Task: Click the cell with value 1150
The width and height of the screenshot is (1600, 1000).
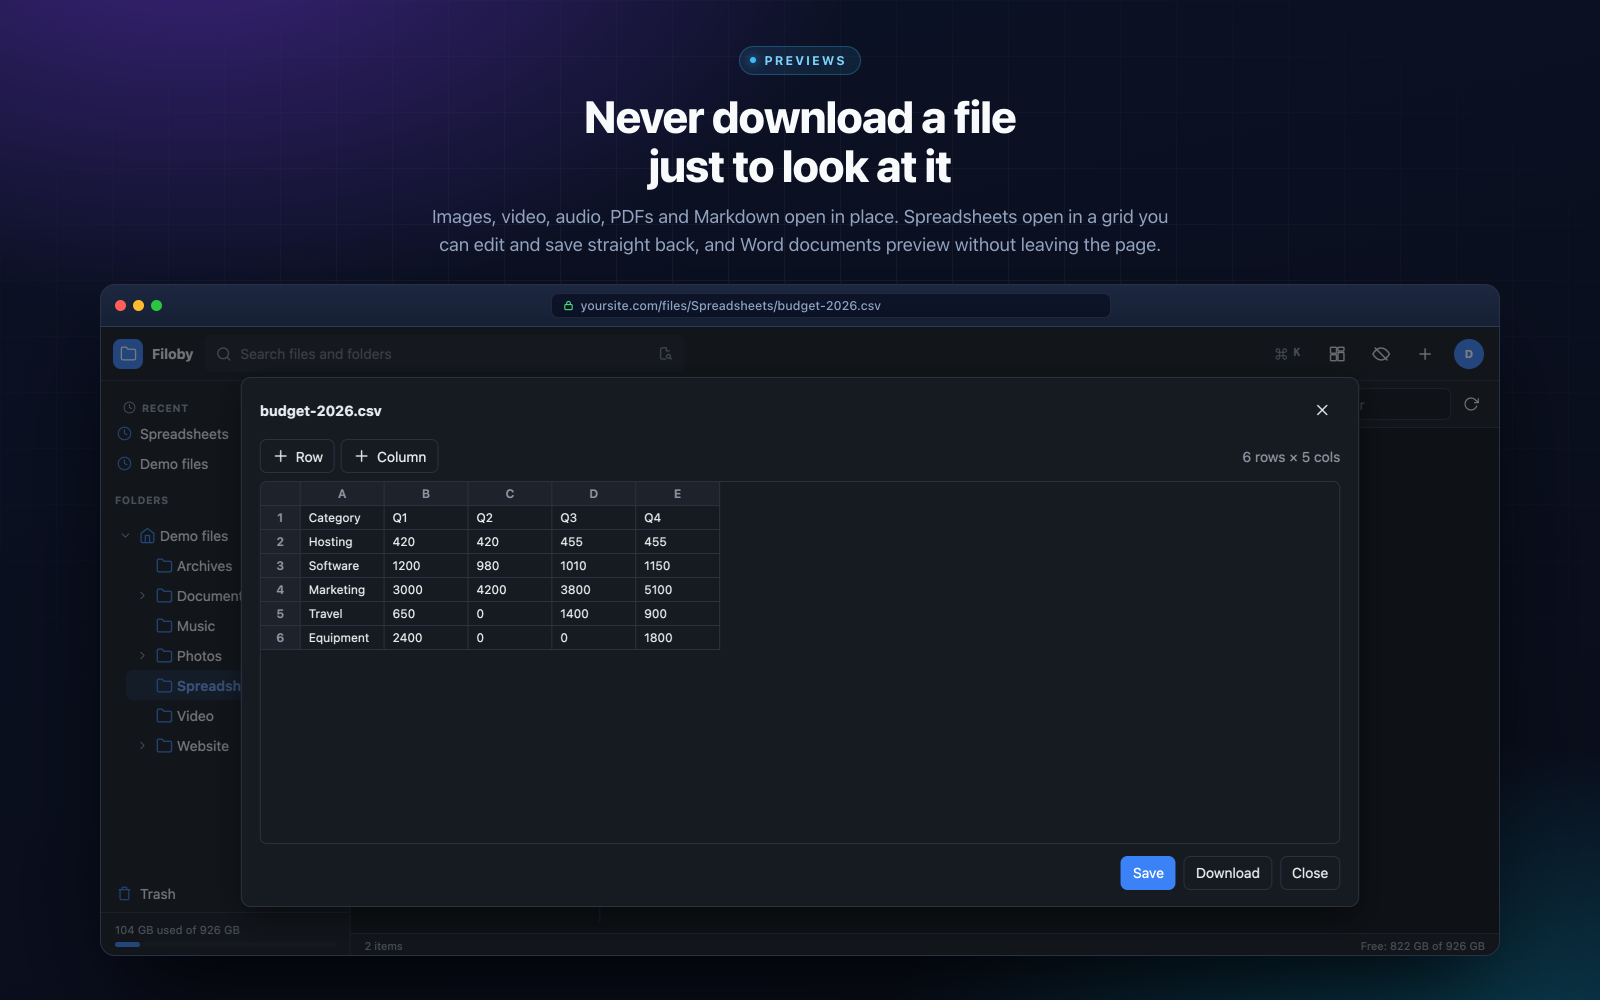Action: point(678,566)
